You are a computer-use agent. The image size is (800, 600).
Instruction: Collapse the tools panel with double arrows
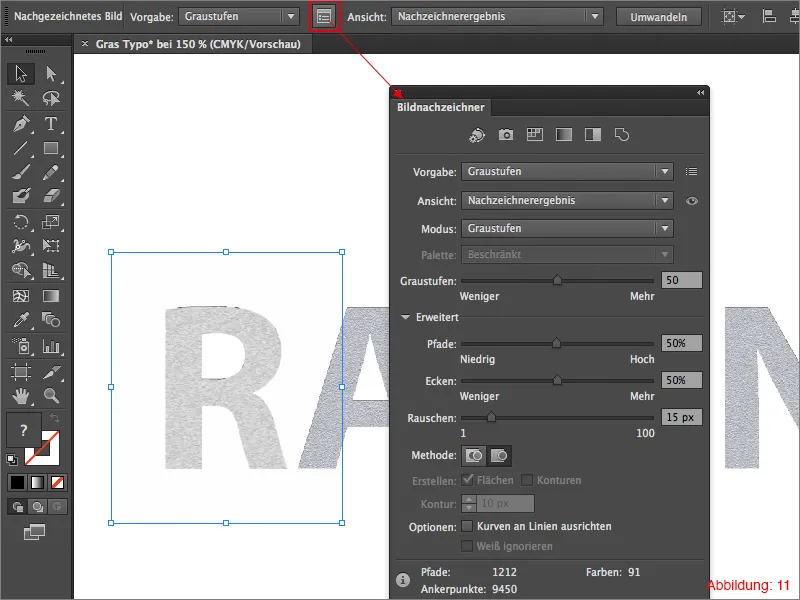9,40
